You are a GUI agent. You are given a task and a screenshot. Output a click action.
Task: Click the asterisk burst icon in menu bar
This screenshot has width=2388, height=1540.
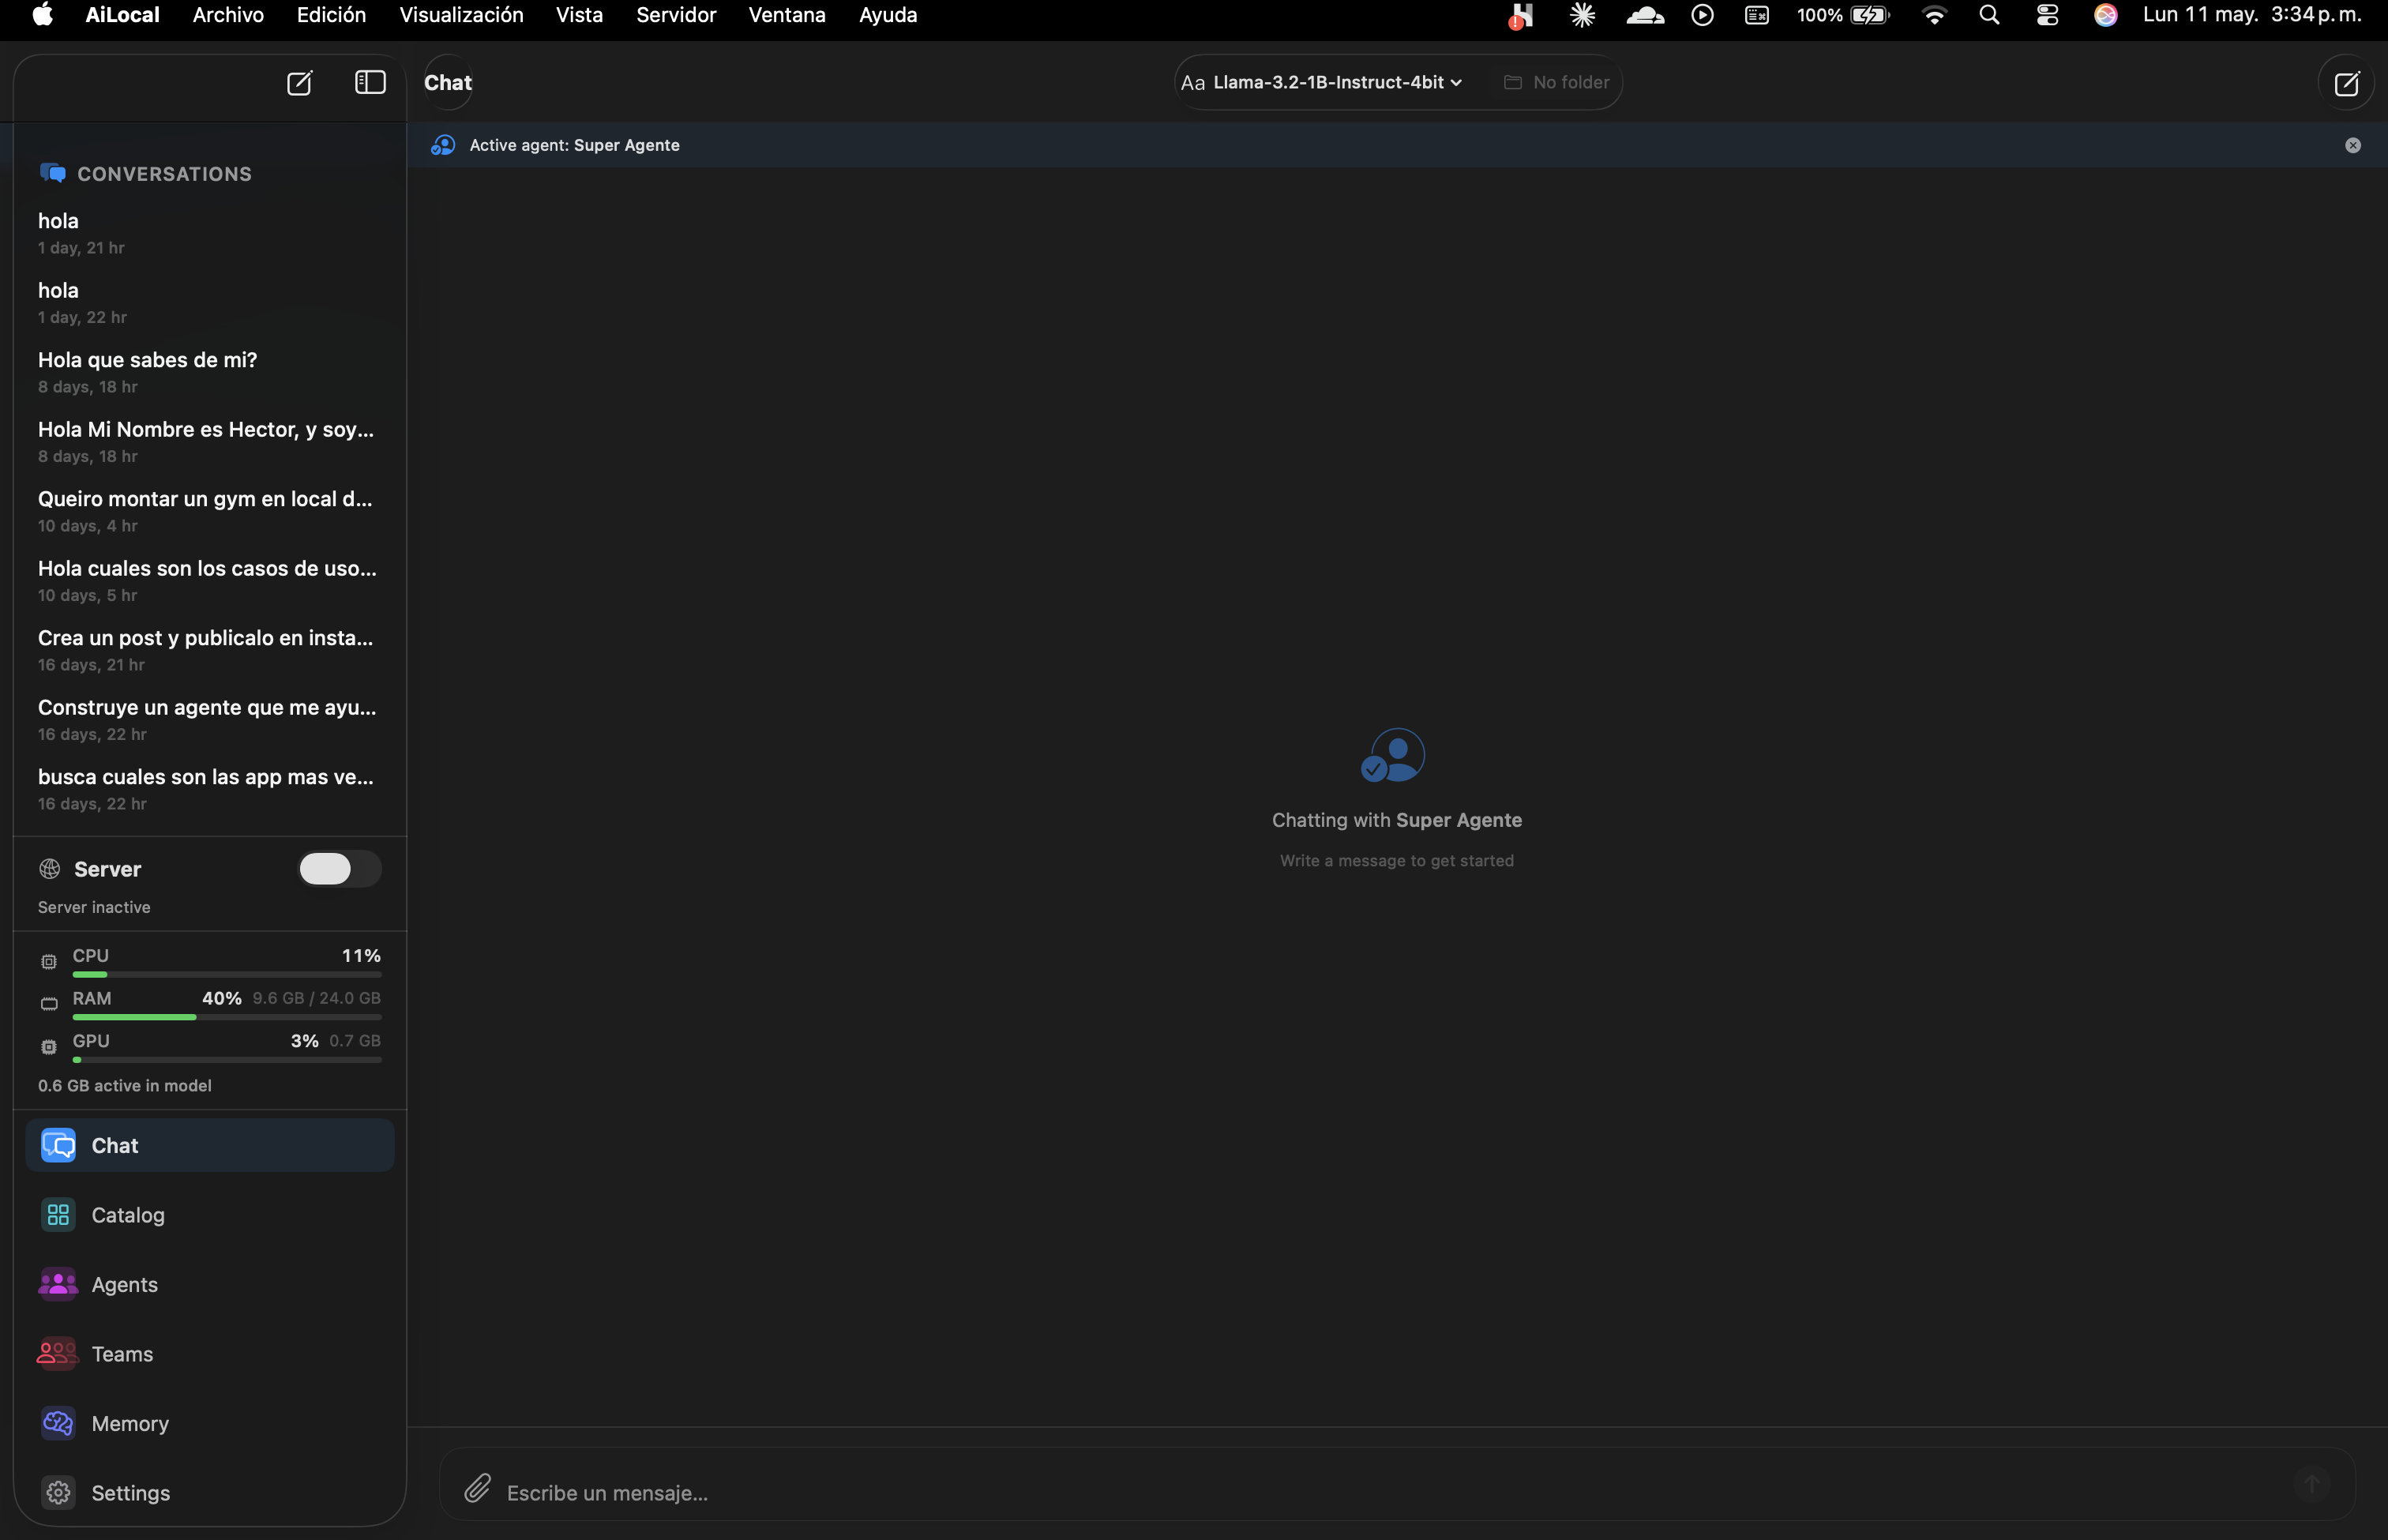point(1582,15)
